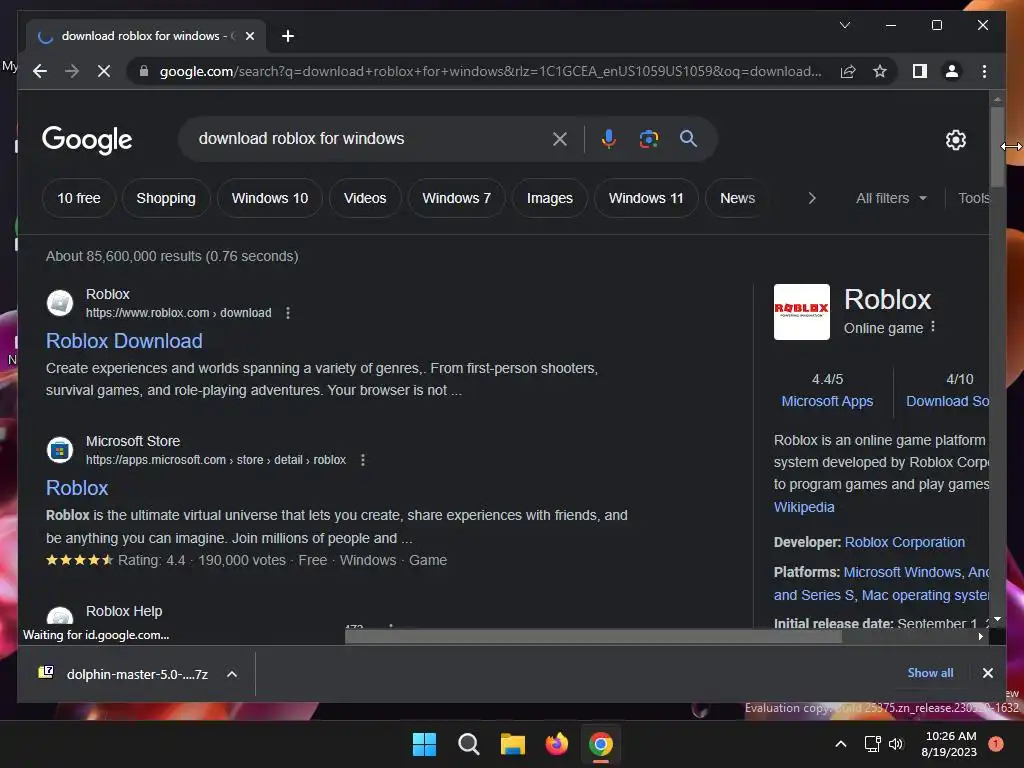Switch to the News results tab
This screenshot has height=768, width=1024.
[x=737, y=198]
